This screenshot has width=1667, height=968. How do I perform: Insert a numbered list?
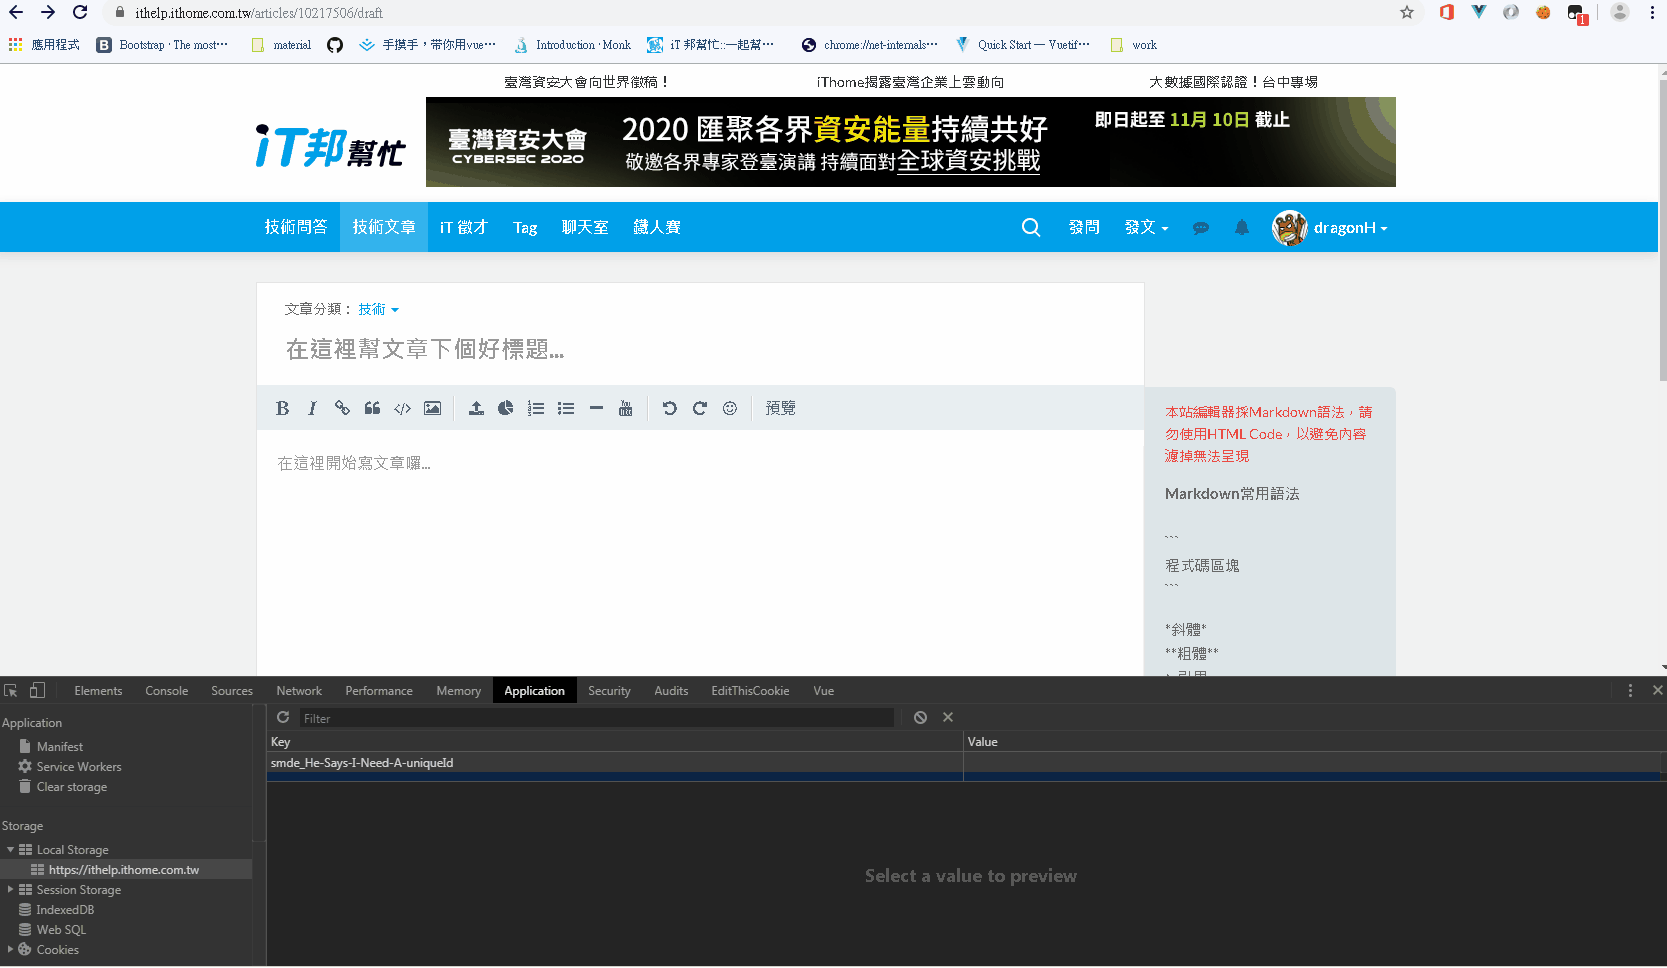[x=536, y=408]
